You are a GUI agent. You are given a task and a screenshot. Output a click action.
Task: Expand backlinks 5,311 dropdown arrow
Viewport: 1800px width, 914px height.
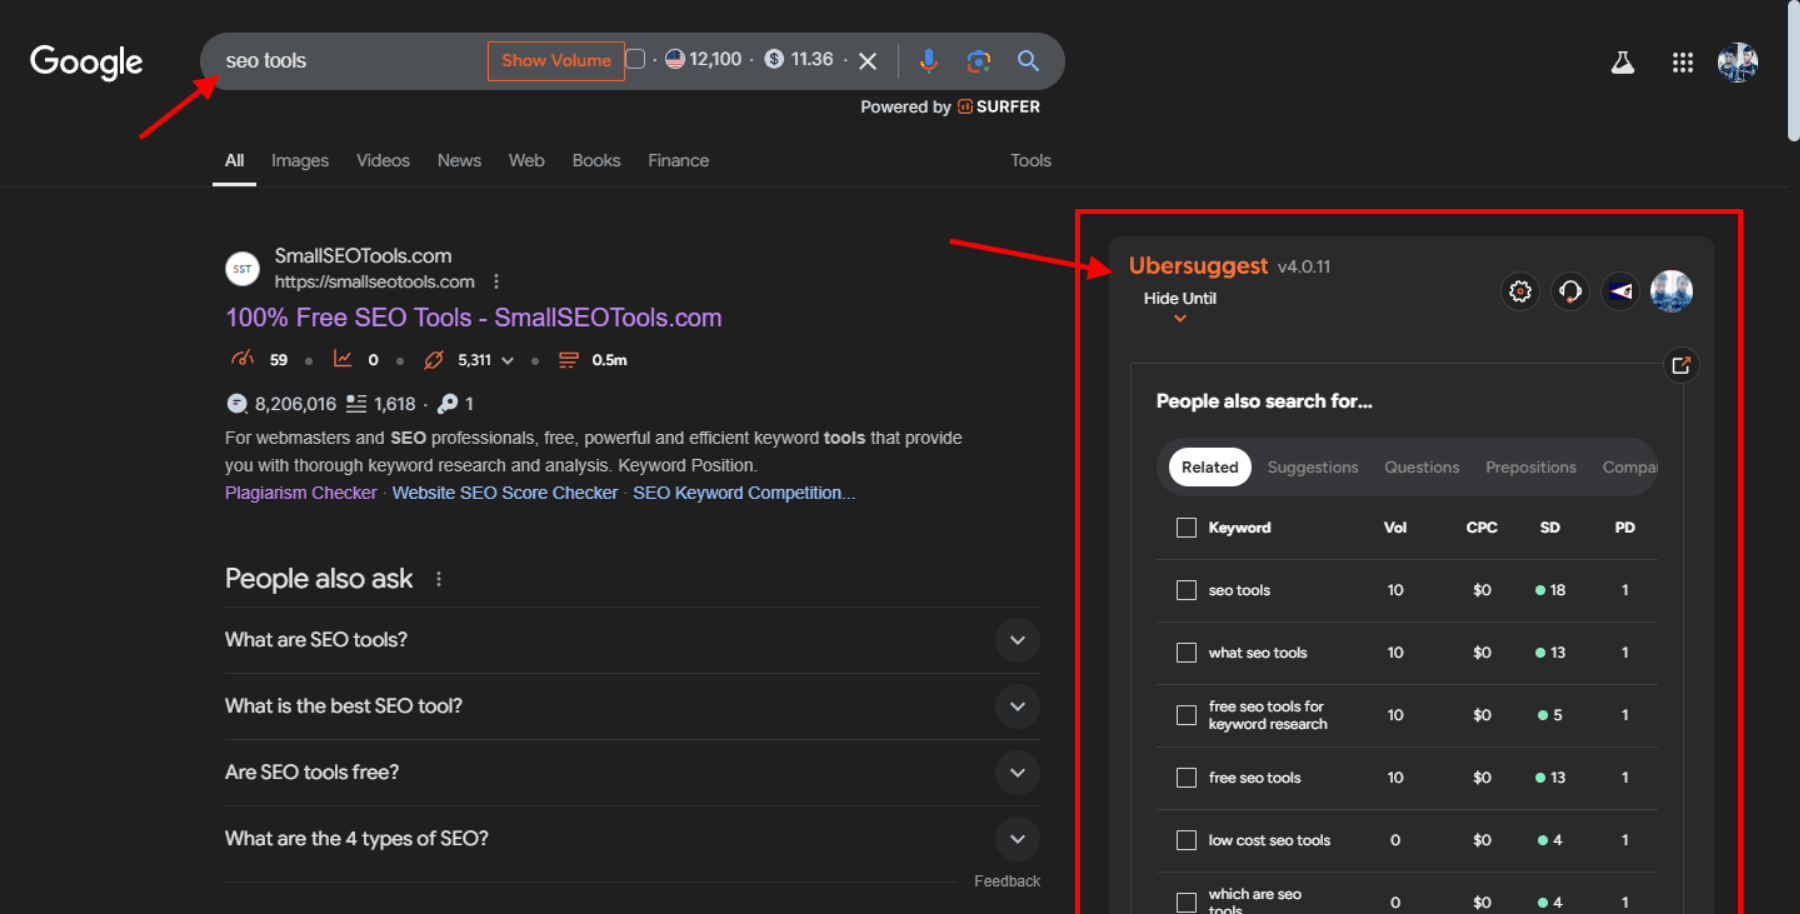507,361
